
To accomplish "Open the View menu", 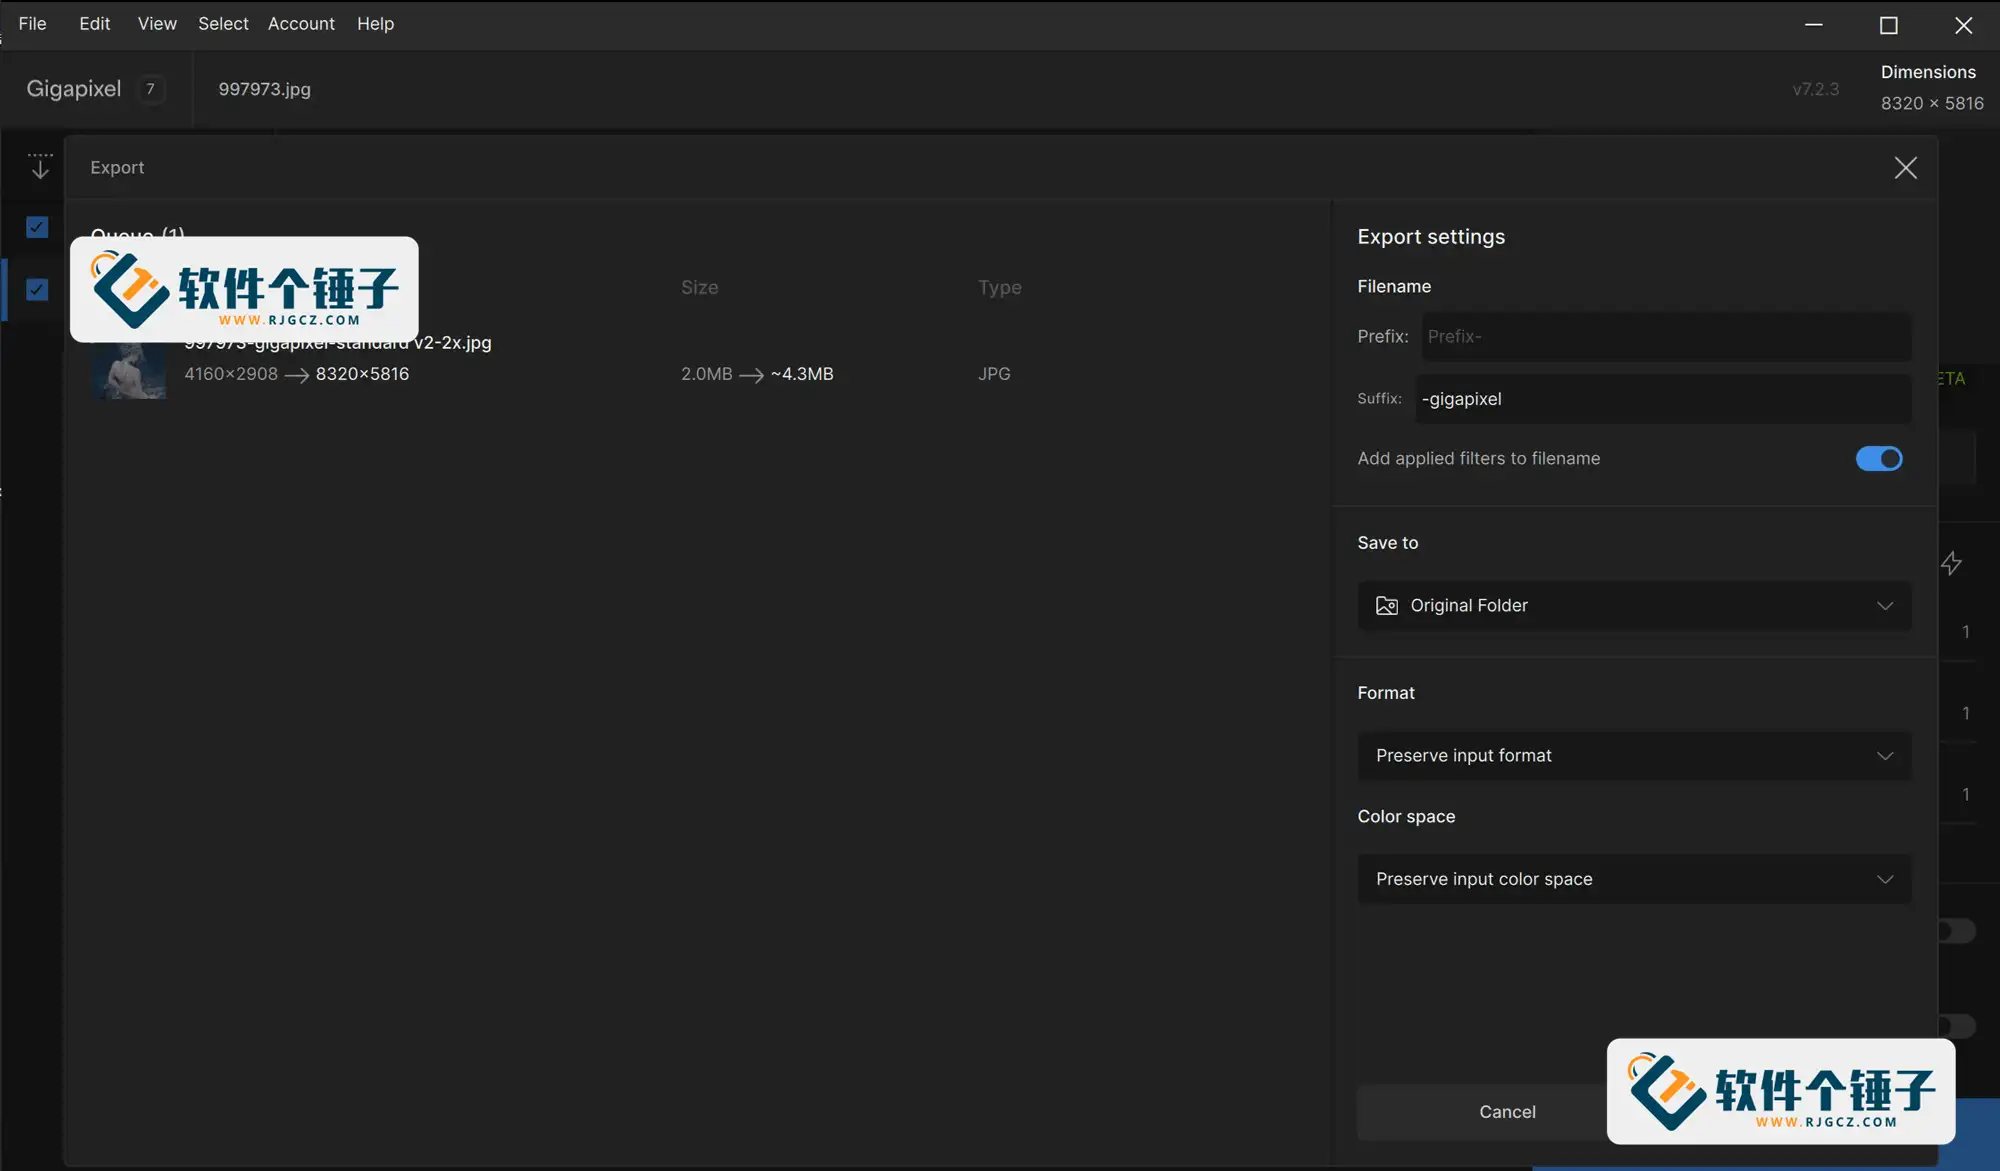I will [x=157, y=23].
